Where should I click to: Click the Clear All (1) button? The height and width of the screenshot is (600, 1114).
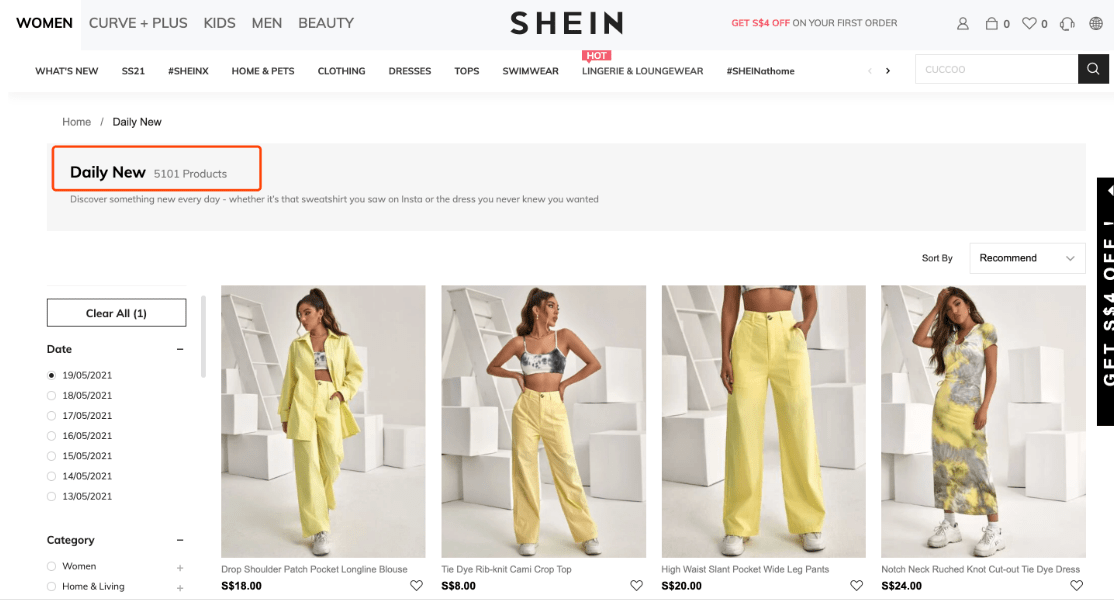pos(117,312)
